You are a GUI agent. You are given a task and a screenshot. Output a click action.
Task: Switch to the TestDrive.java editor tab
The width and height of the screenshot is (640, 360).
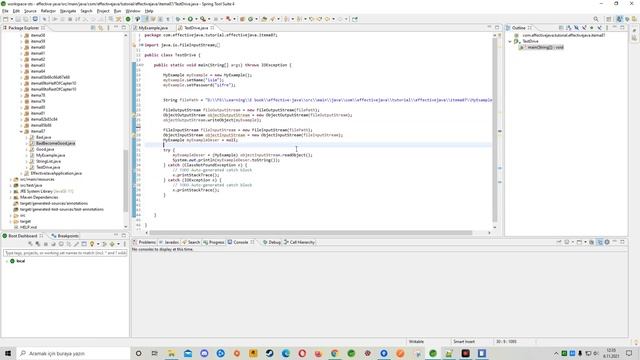196,28
